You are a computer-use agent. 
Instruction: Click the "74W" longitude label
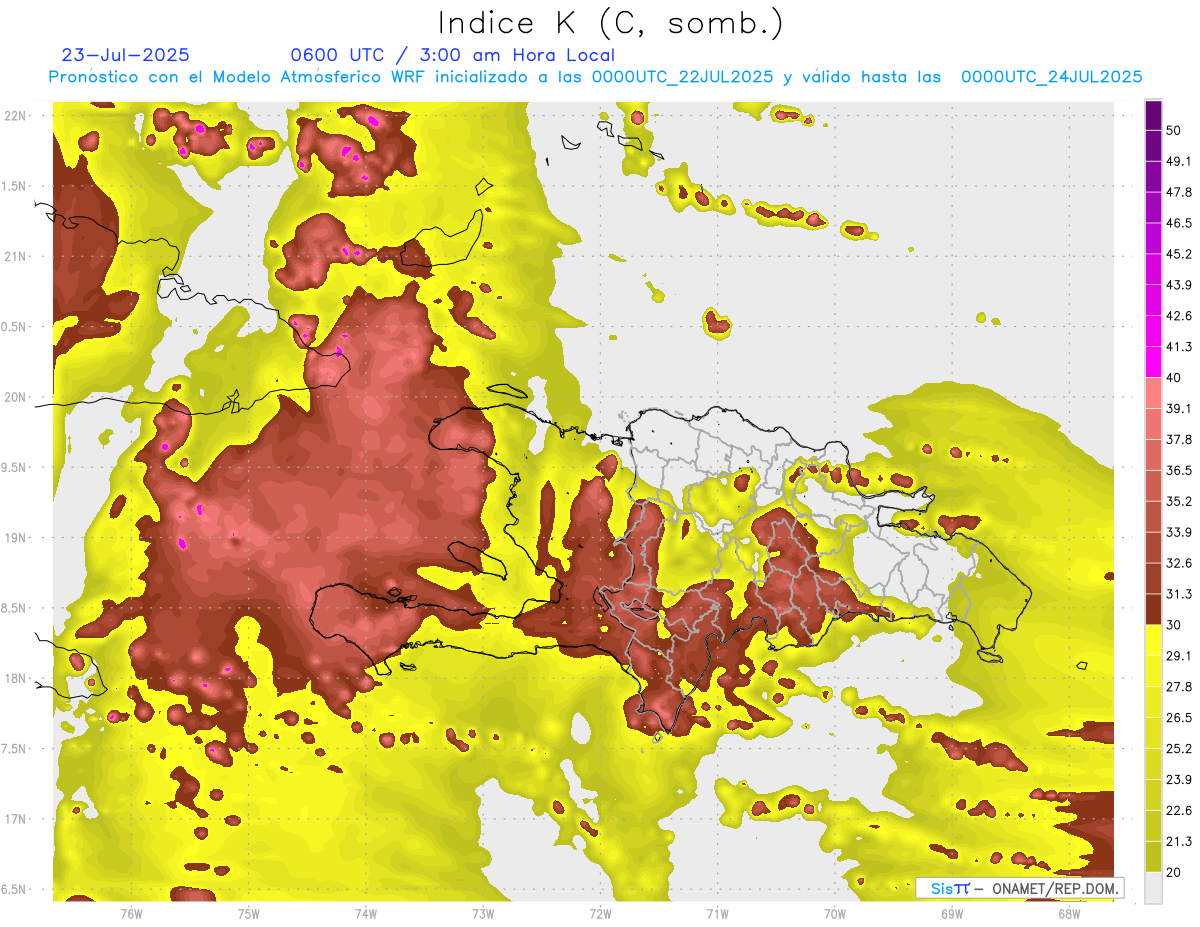366,913
